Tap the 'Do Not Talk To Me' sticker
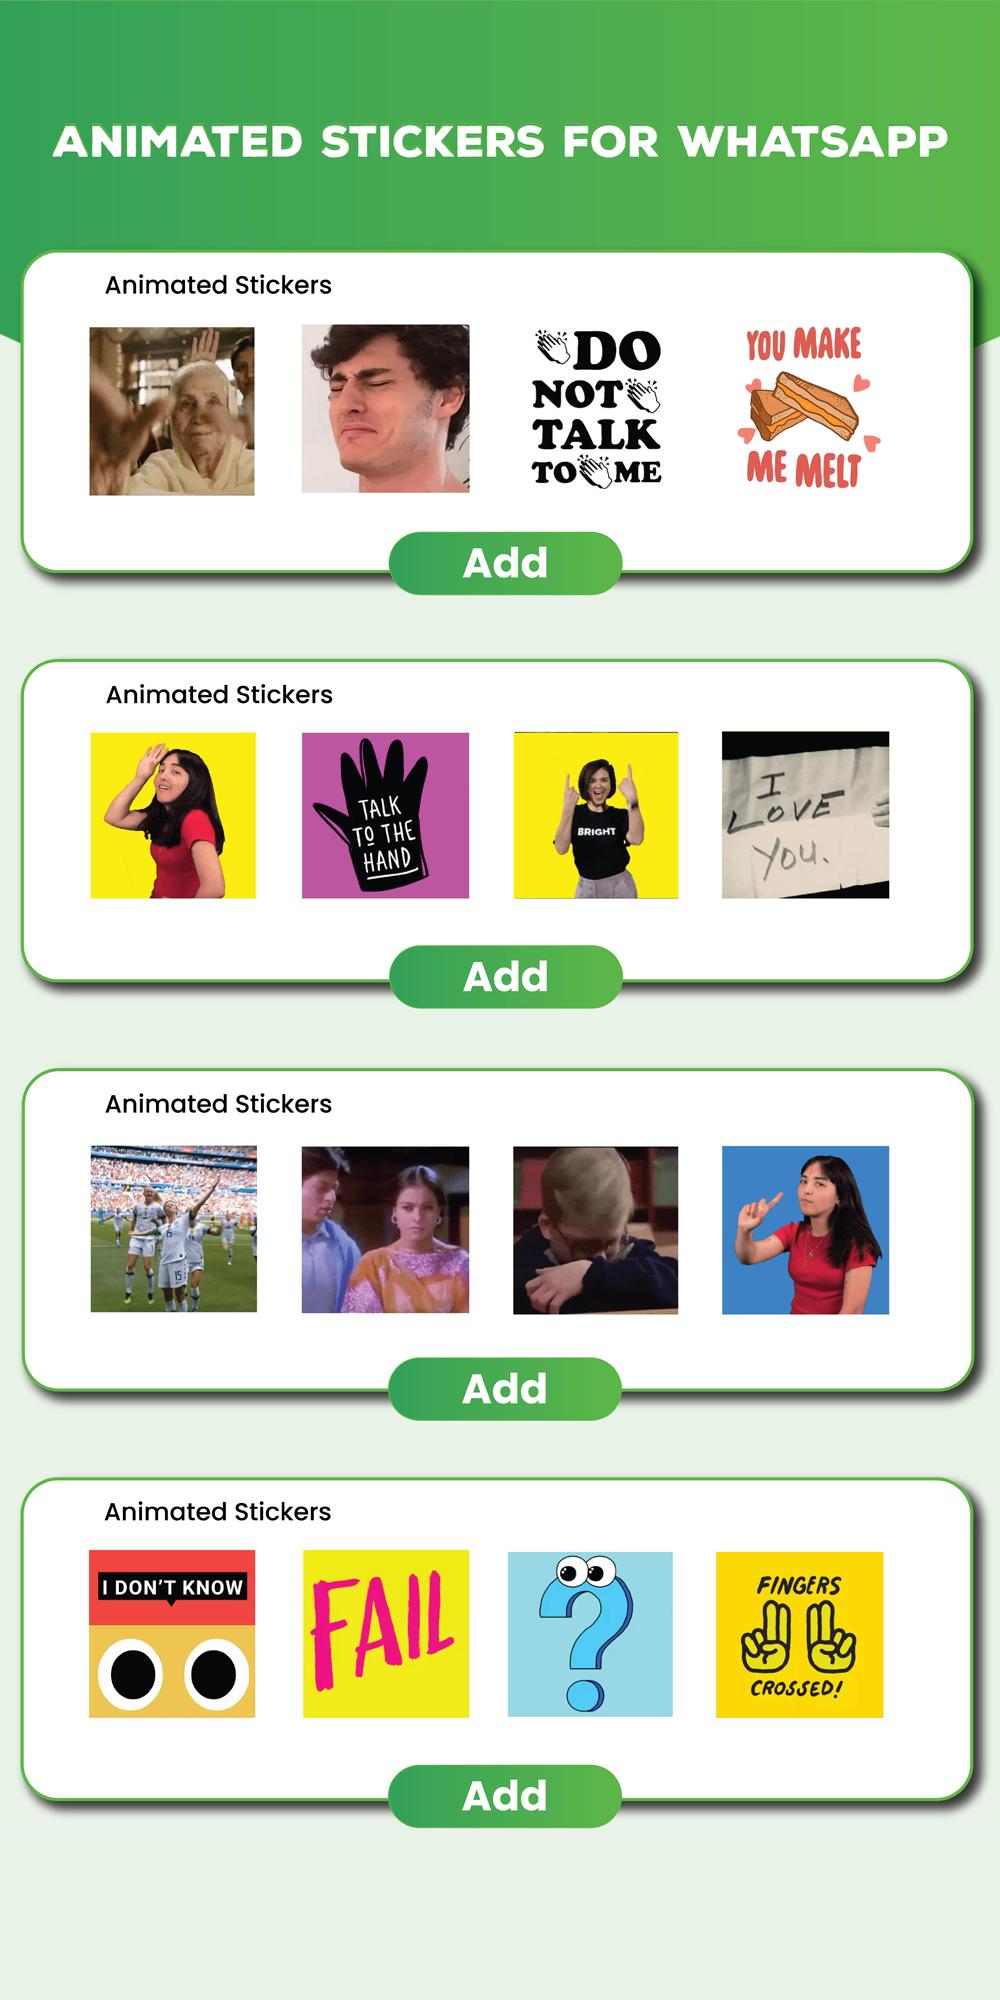 597,409
